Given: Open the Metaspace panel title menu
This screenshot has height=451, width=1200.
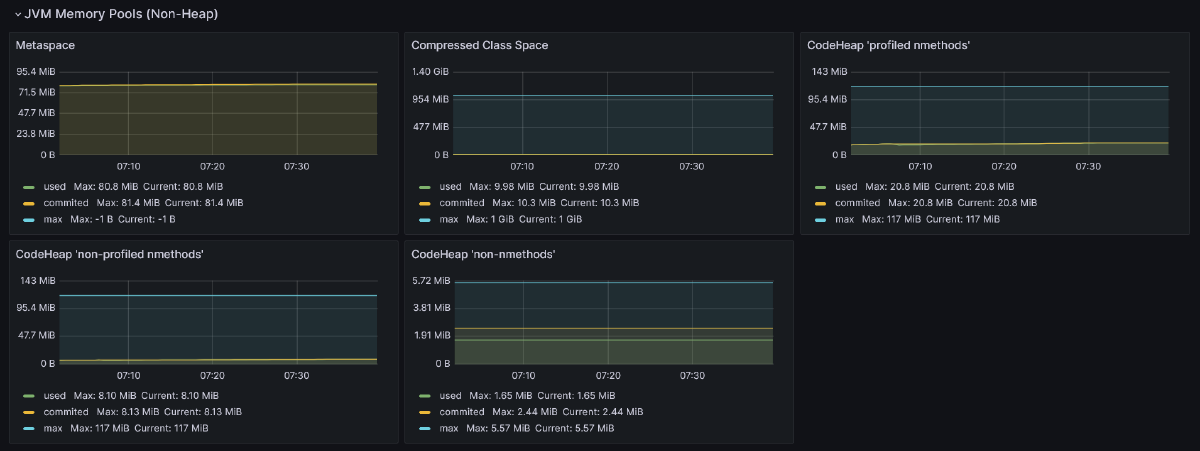Looking at the screenshot, I should (x=45, y=46).
